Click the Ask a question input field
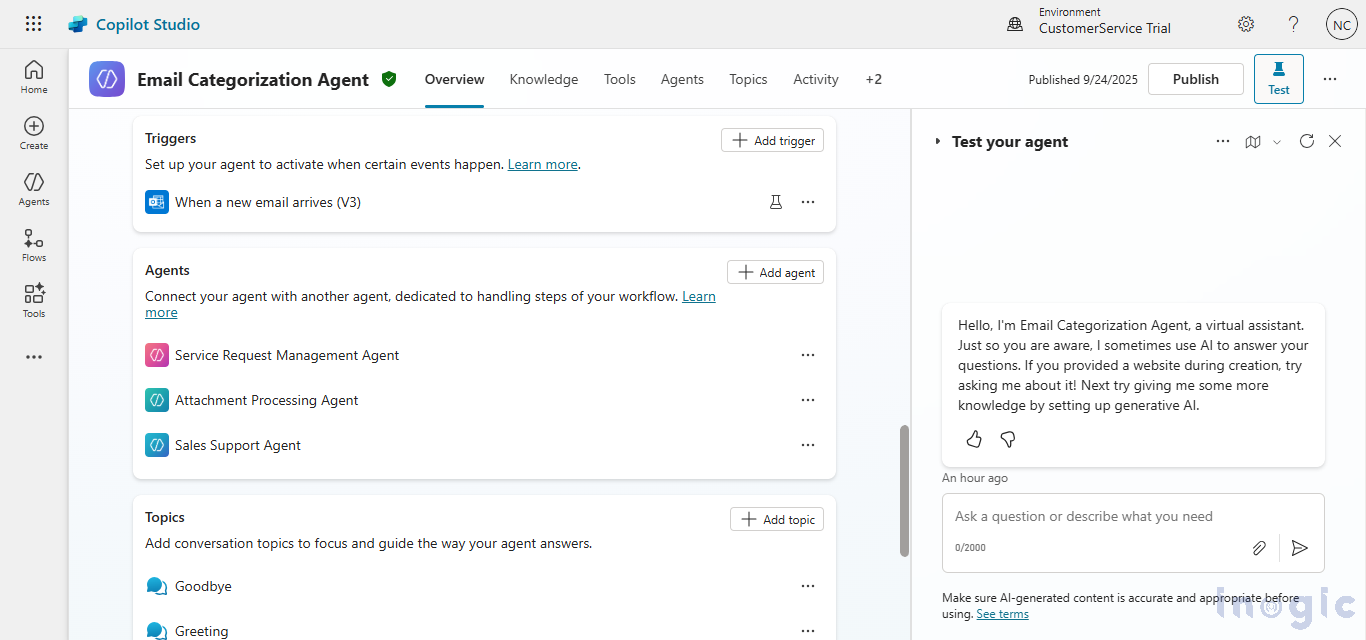Screen dimensions: 1366x640 [x=1100, y=517]
